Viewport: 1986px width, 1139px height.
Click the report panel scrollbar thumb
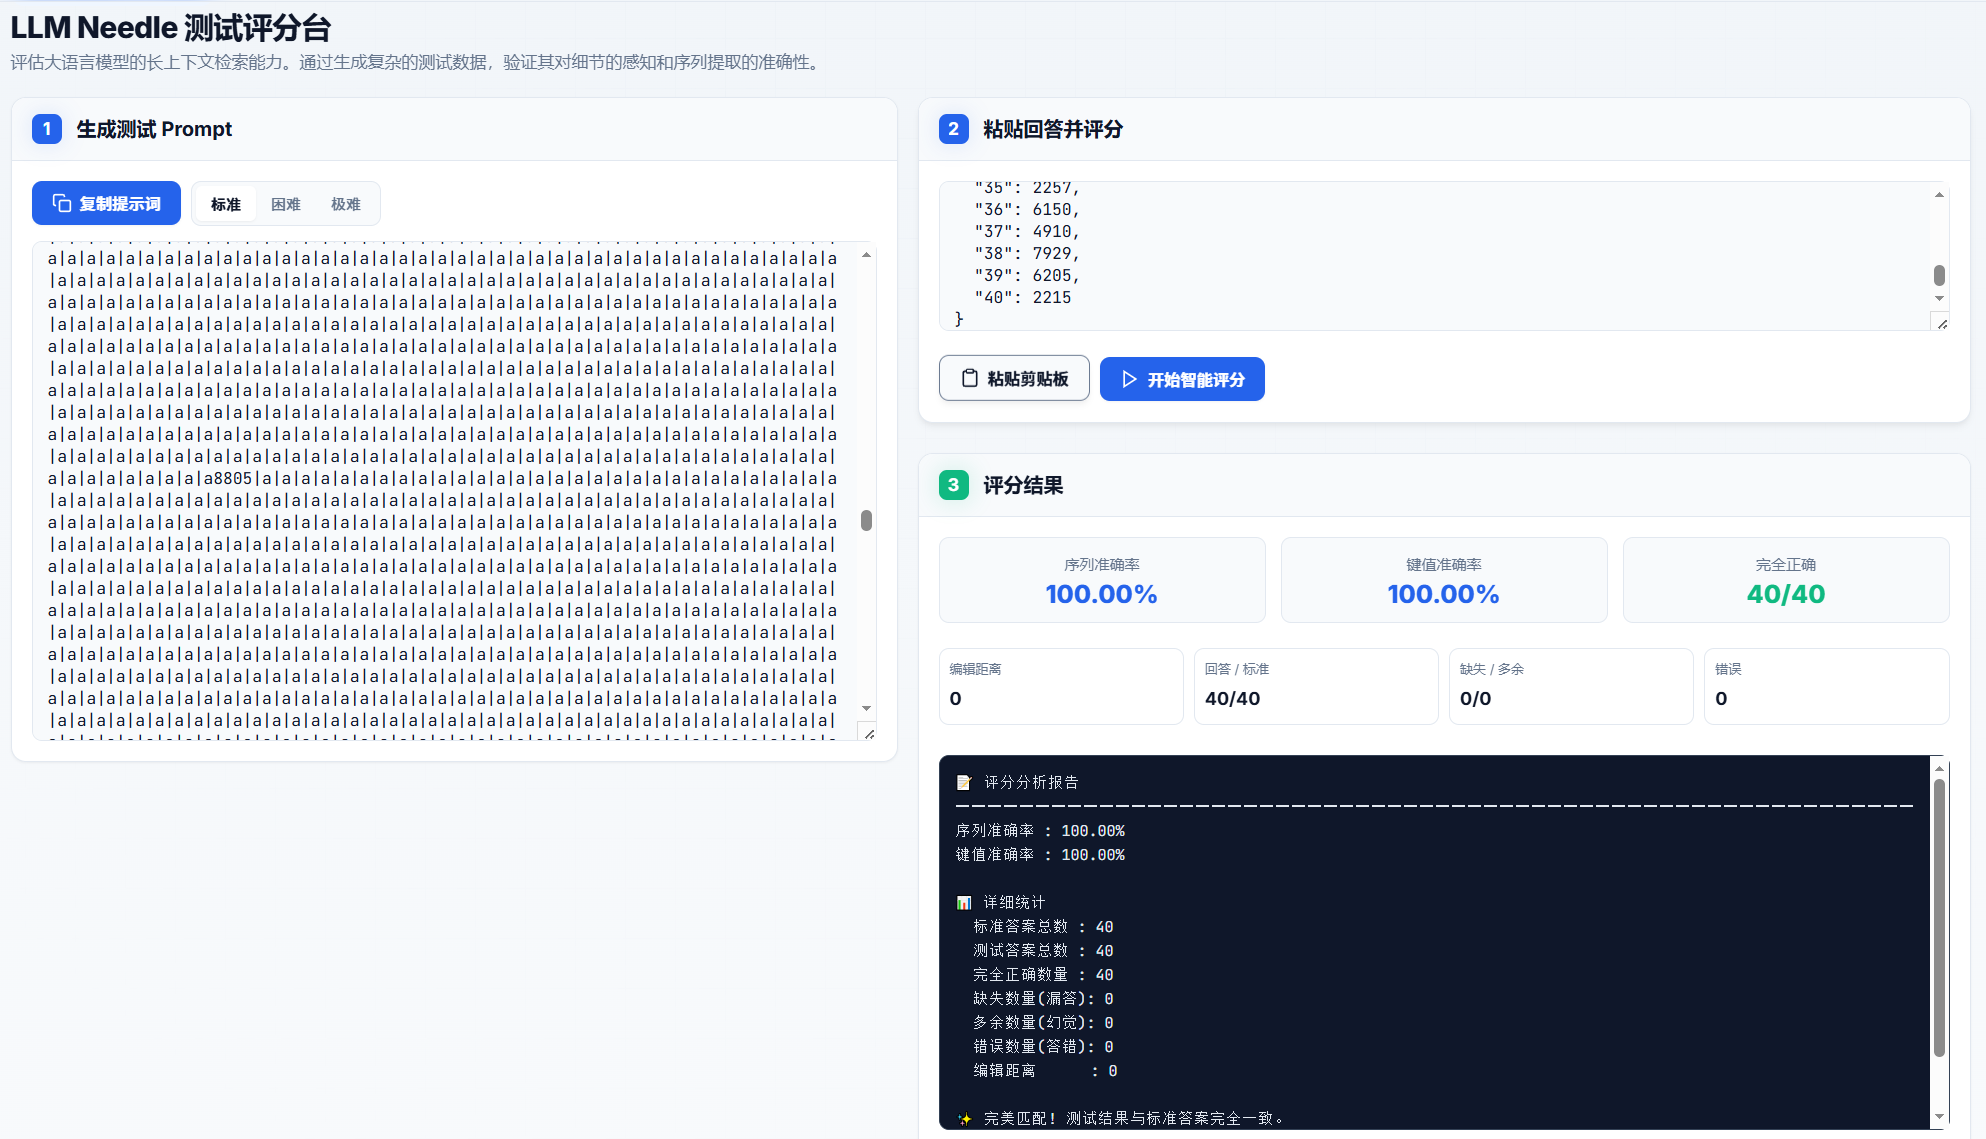click(x=1939, y=917)
